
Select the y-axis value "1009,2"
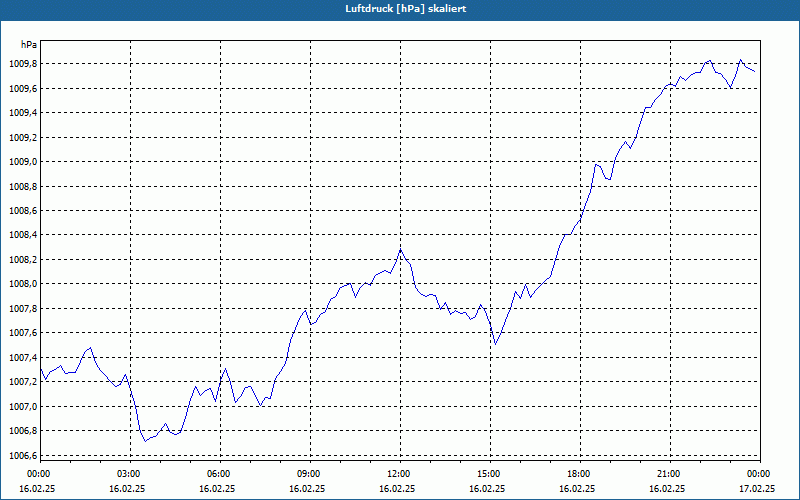[x=23, y=138]
